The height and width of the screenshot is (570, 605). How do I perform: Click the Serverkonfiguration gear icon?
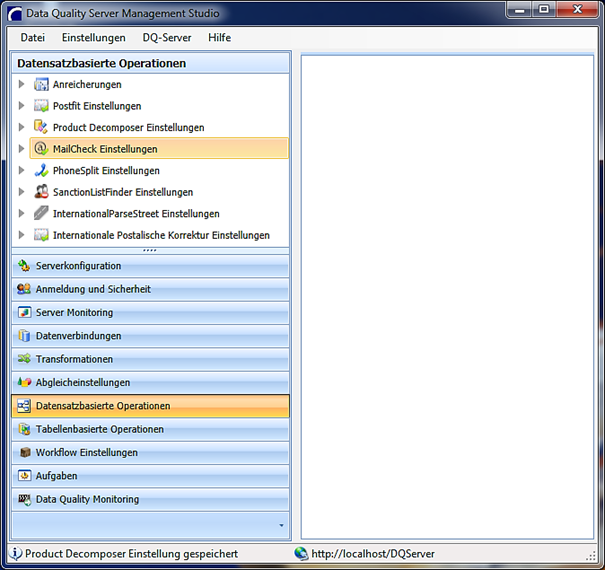(24, 266)
